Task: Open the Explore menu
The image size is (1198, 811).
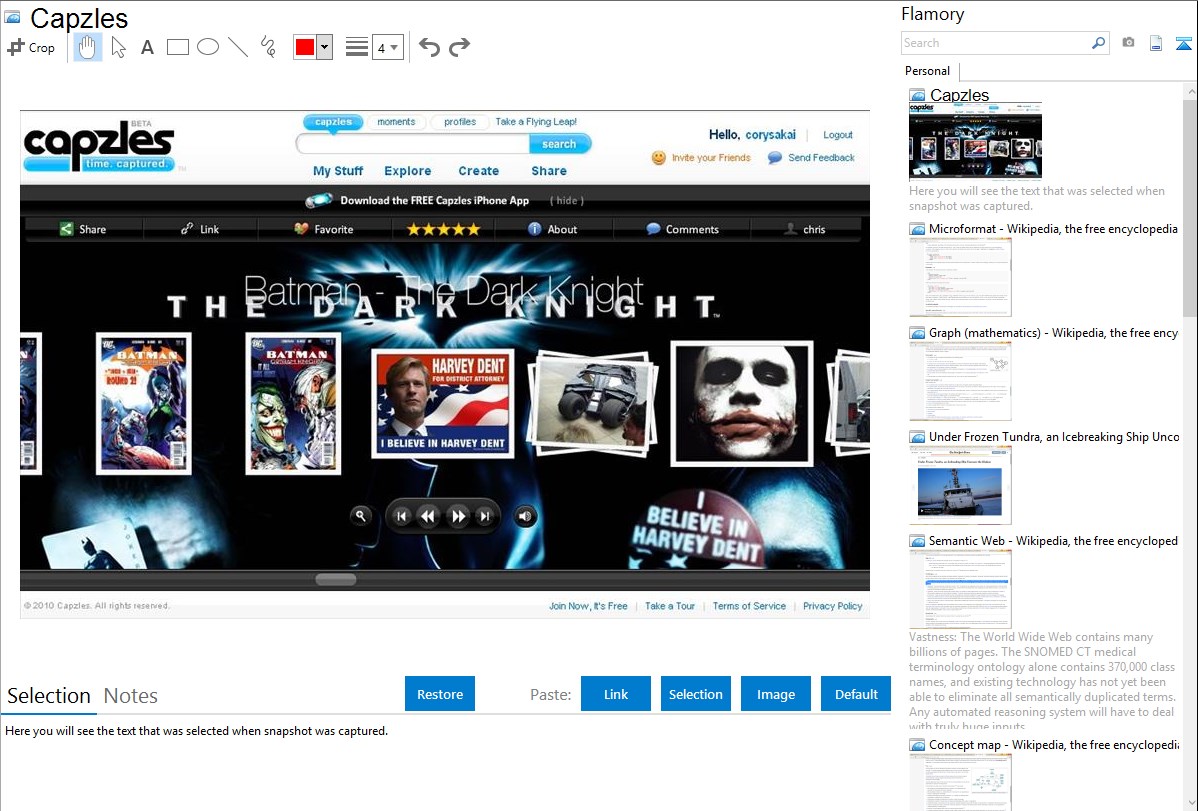Action: (x=407, y=171)
